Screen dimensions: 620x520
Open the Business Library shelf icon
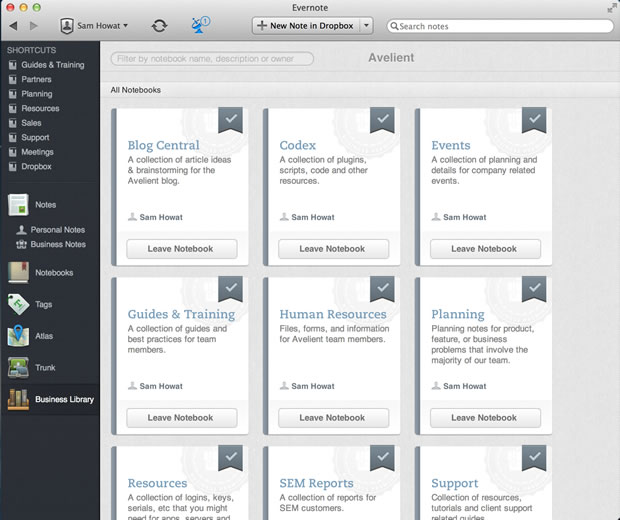point(18,399)
